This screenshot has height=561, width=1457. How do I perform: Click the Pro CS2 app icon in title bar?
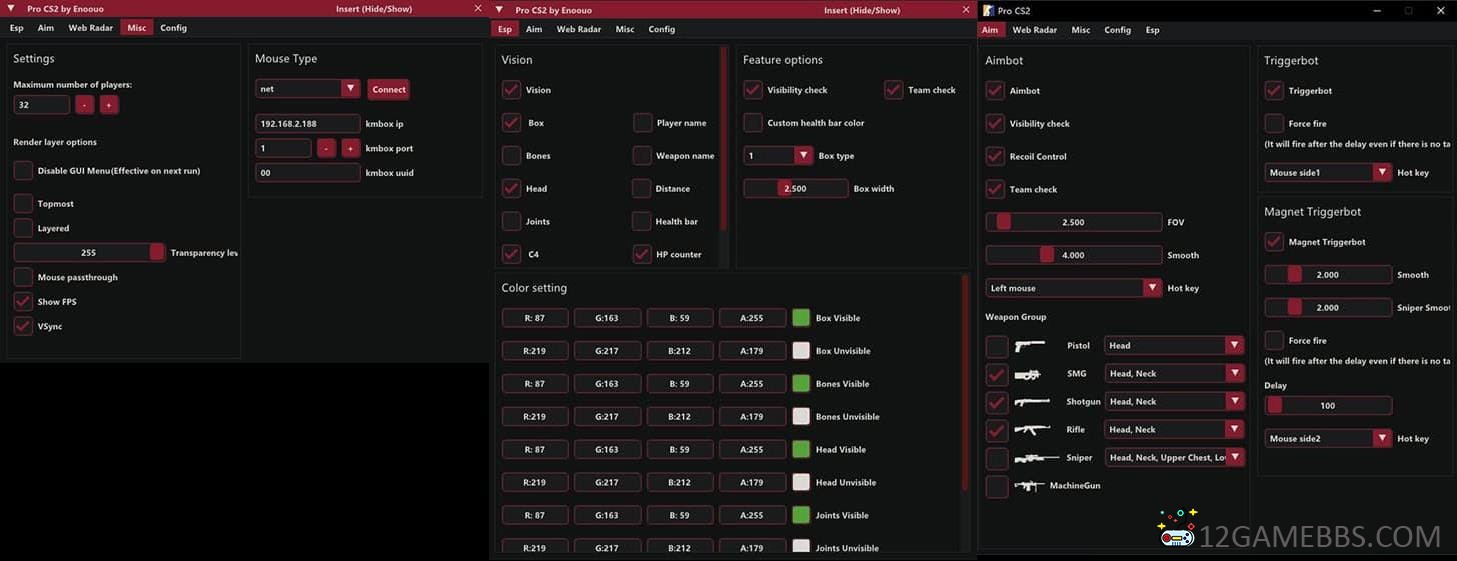[x=988, y=10]
